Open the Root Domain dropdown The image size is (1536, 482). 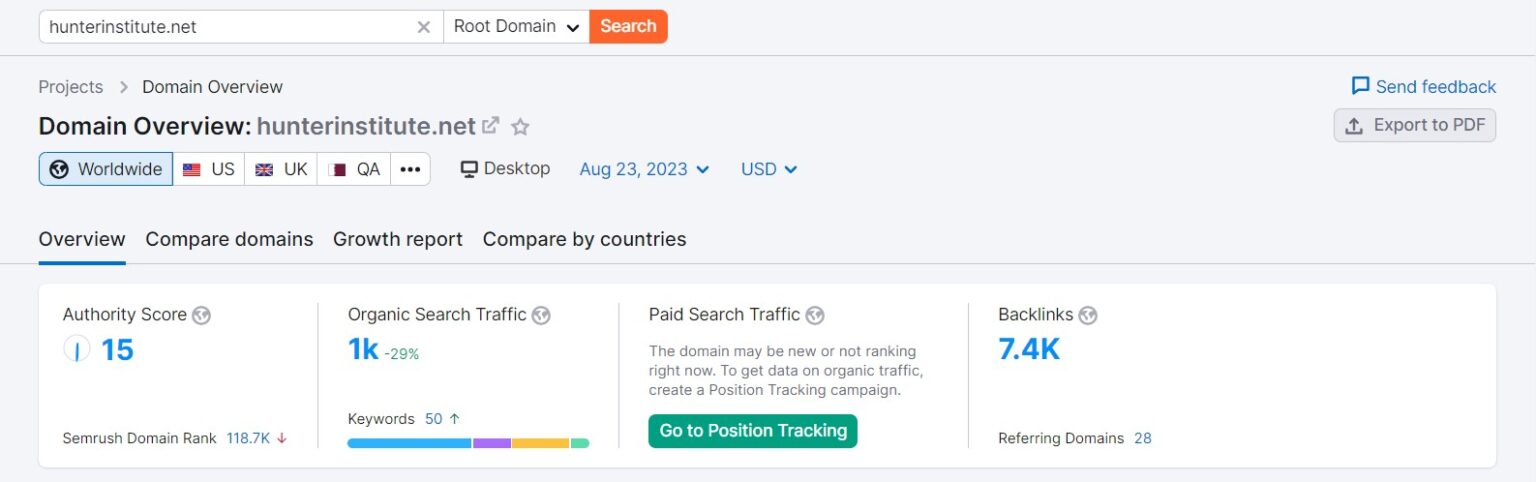tap(516, 27)
